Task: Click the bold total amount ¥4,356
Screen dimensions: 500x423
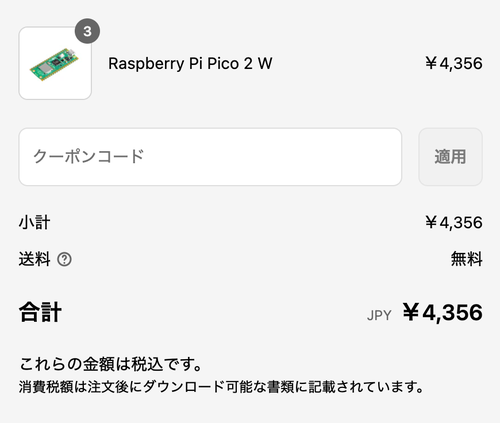Action: [x=442, y=312]
